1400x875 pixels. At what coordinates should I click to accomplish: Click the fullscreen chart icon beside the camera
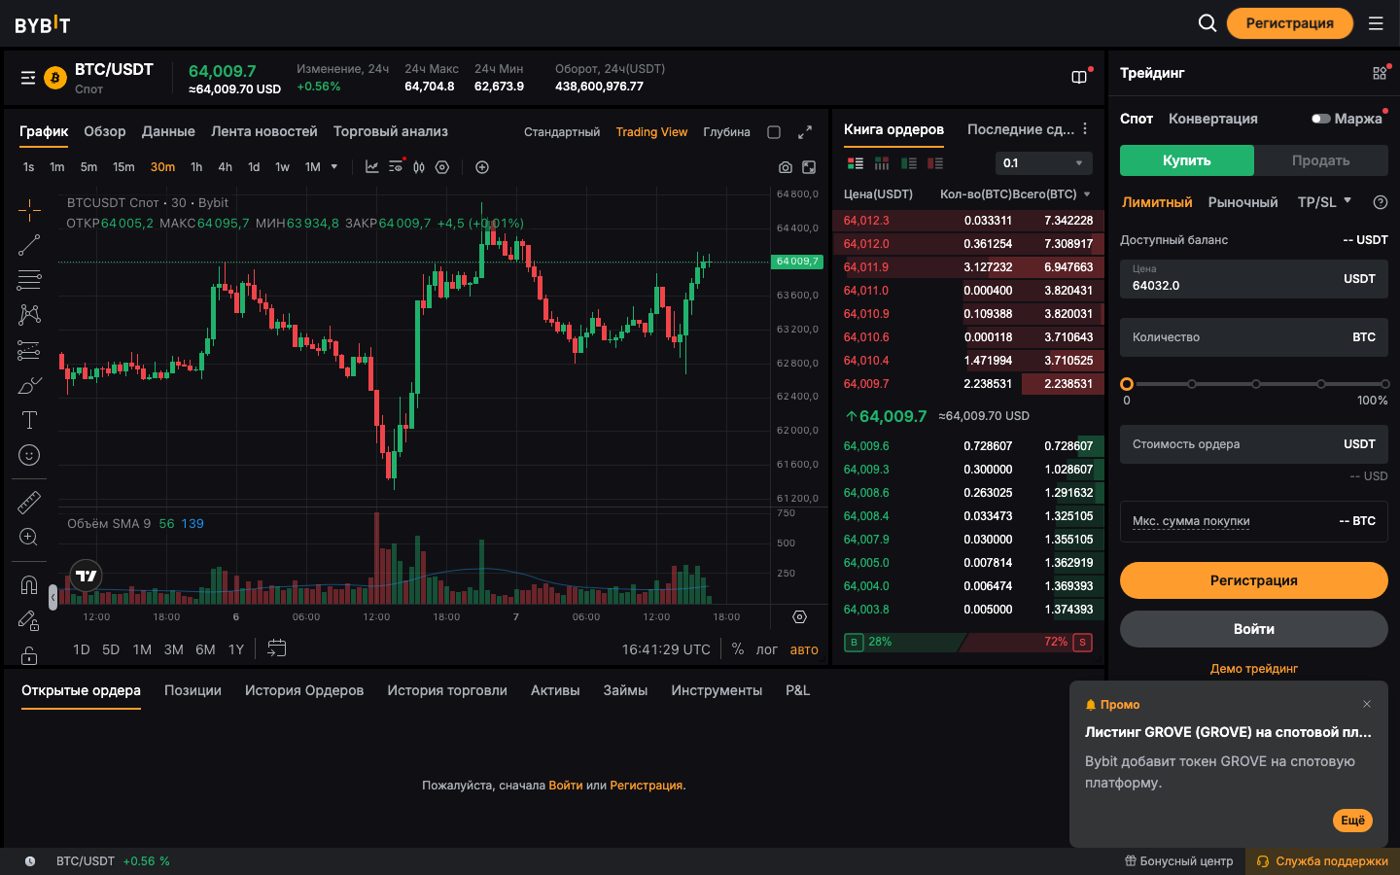(809, 167)
